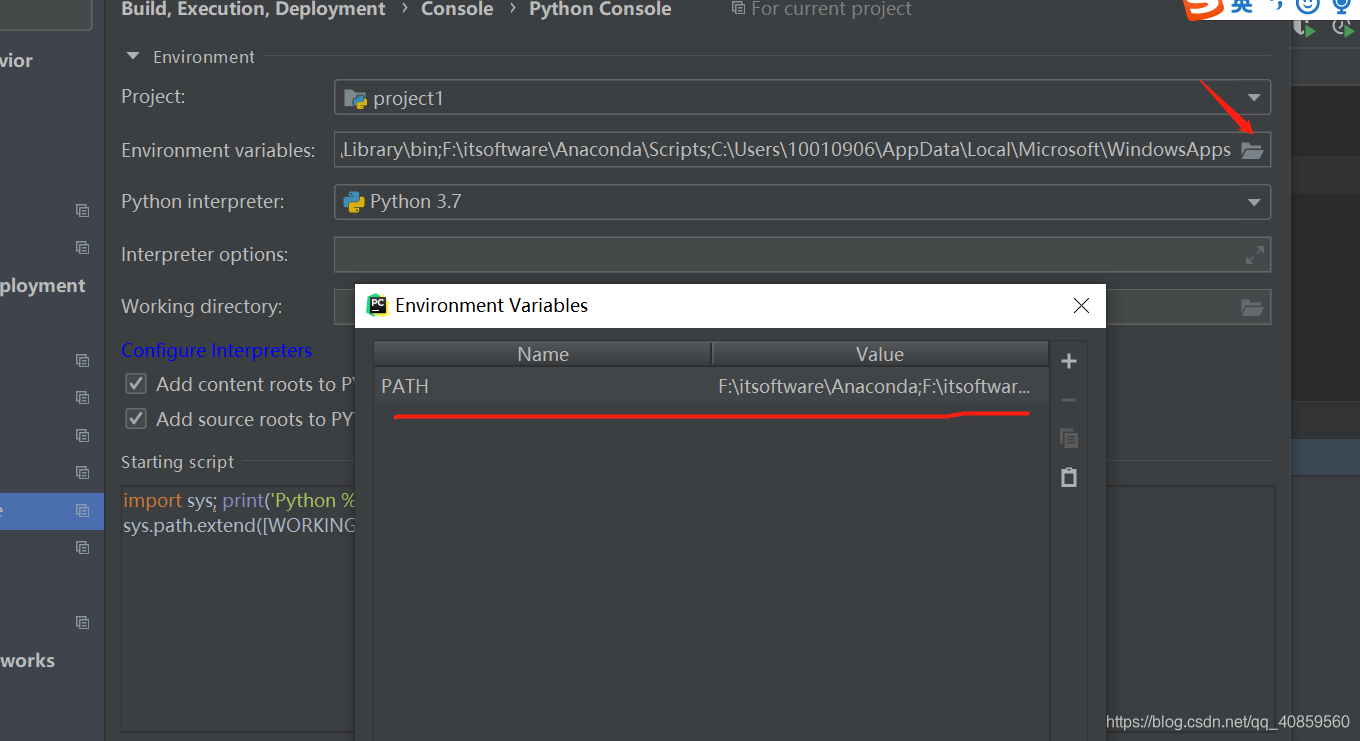The image size is (1360, 741).
Task: Open Configure Interpreters link
Action: pos(216,350)
